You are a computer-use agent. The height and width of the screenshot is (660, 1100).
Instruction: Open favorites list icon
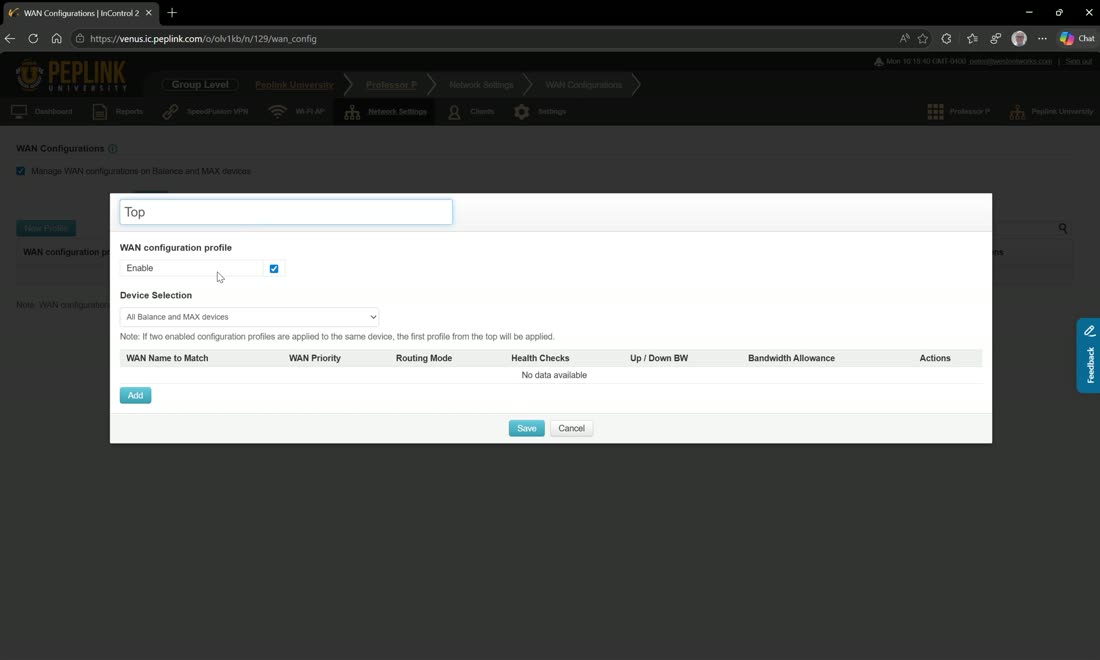[x=972, y=39]
